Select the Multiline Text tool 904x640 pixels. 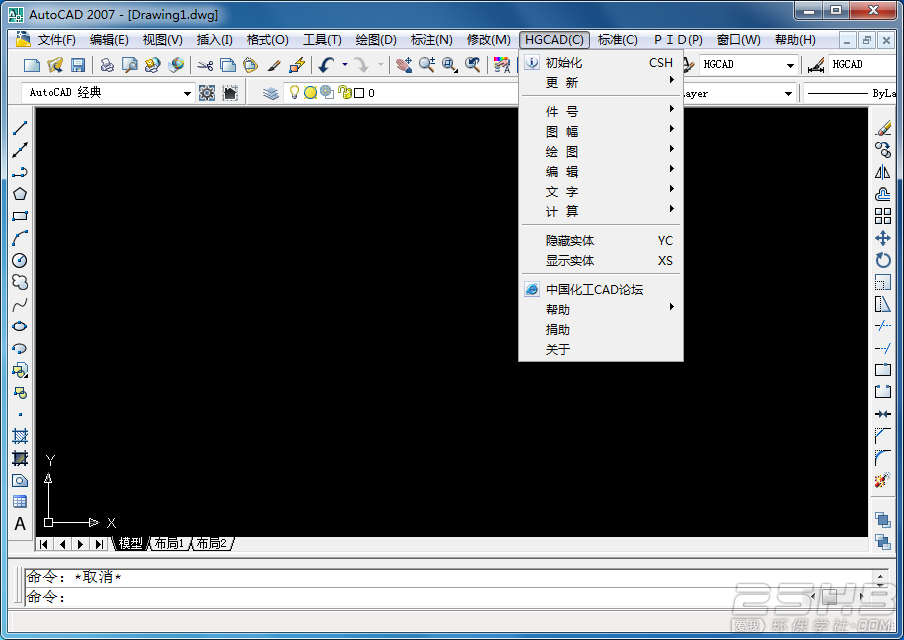(20, 524)
